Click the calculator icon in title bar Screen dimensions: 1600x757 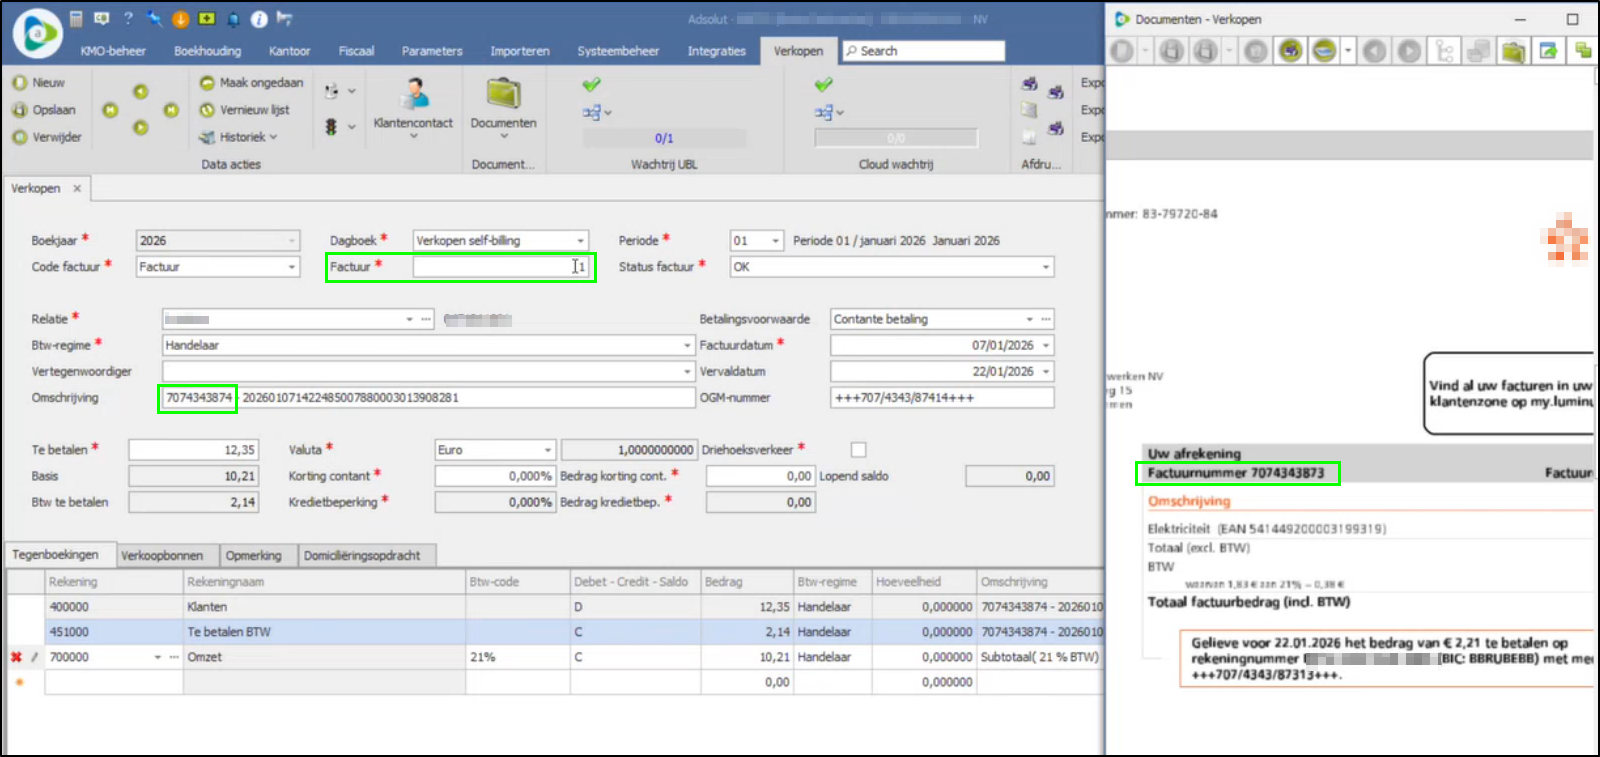[x=76, y=19]
